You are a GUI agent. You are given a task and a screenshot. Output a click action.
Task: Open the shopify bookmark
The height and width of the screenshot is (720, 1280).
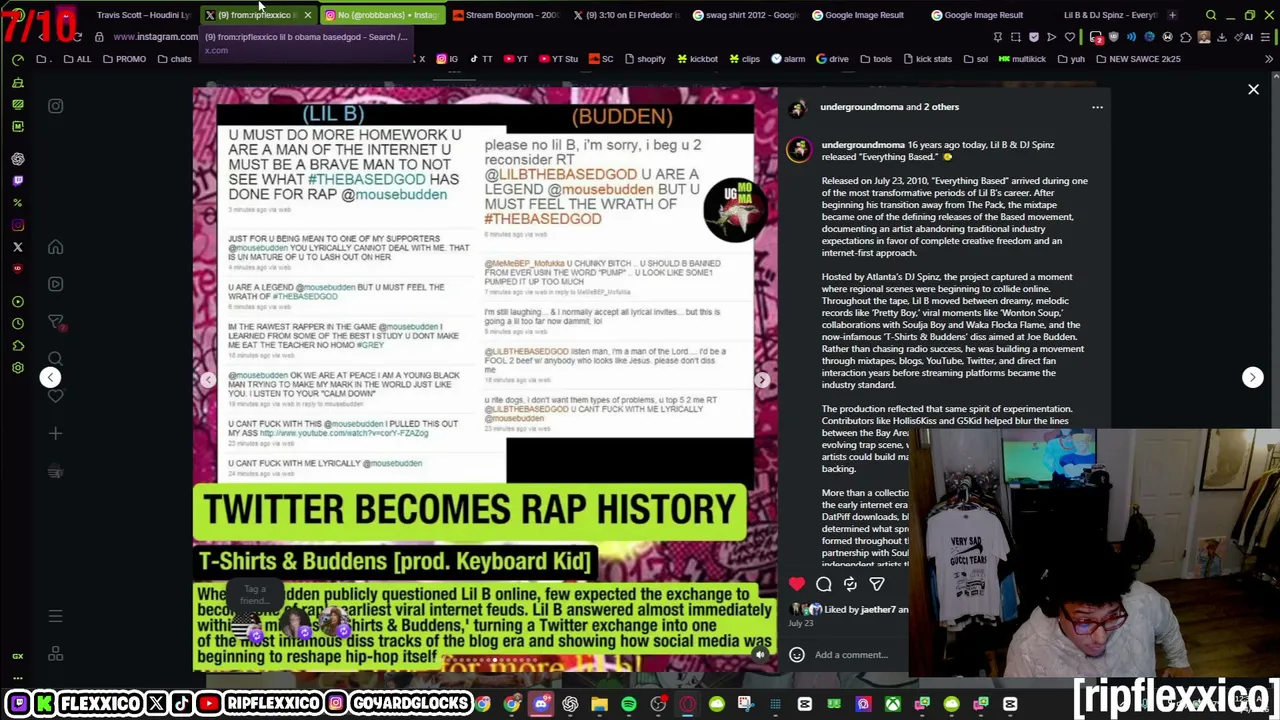tap(644, 59)
